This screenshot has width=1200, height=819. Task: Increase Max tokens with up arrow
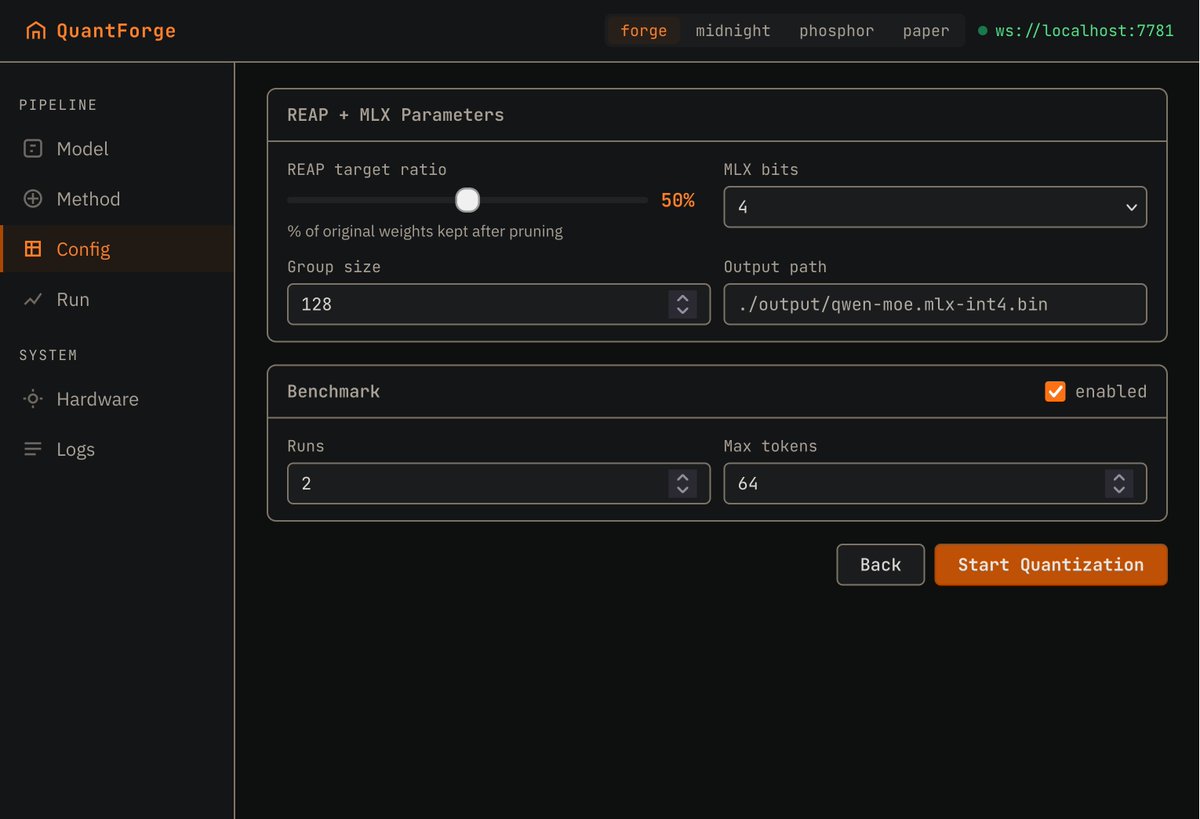[1119, 477]
